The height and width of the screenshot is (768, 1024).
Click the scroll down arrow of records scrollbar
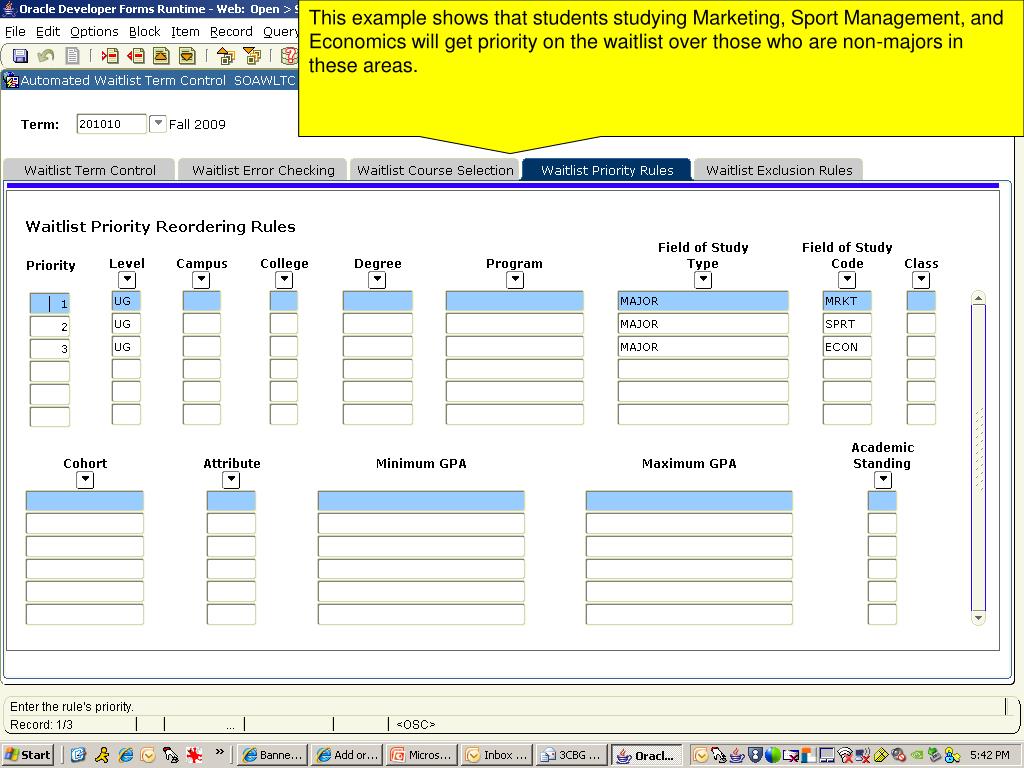[978, 618]
